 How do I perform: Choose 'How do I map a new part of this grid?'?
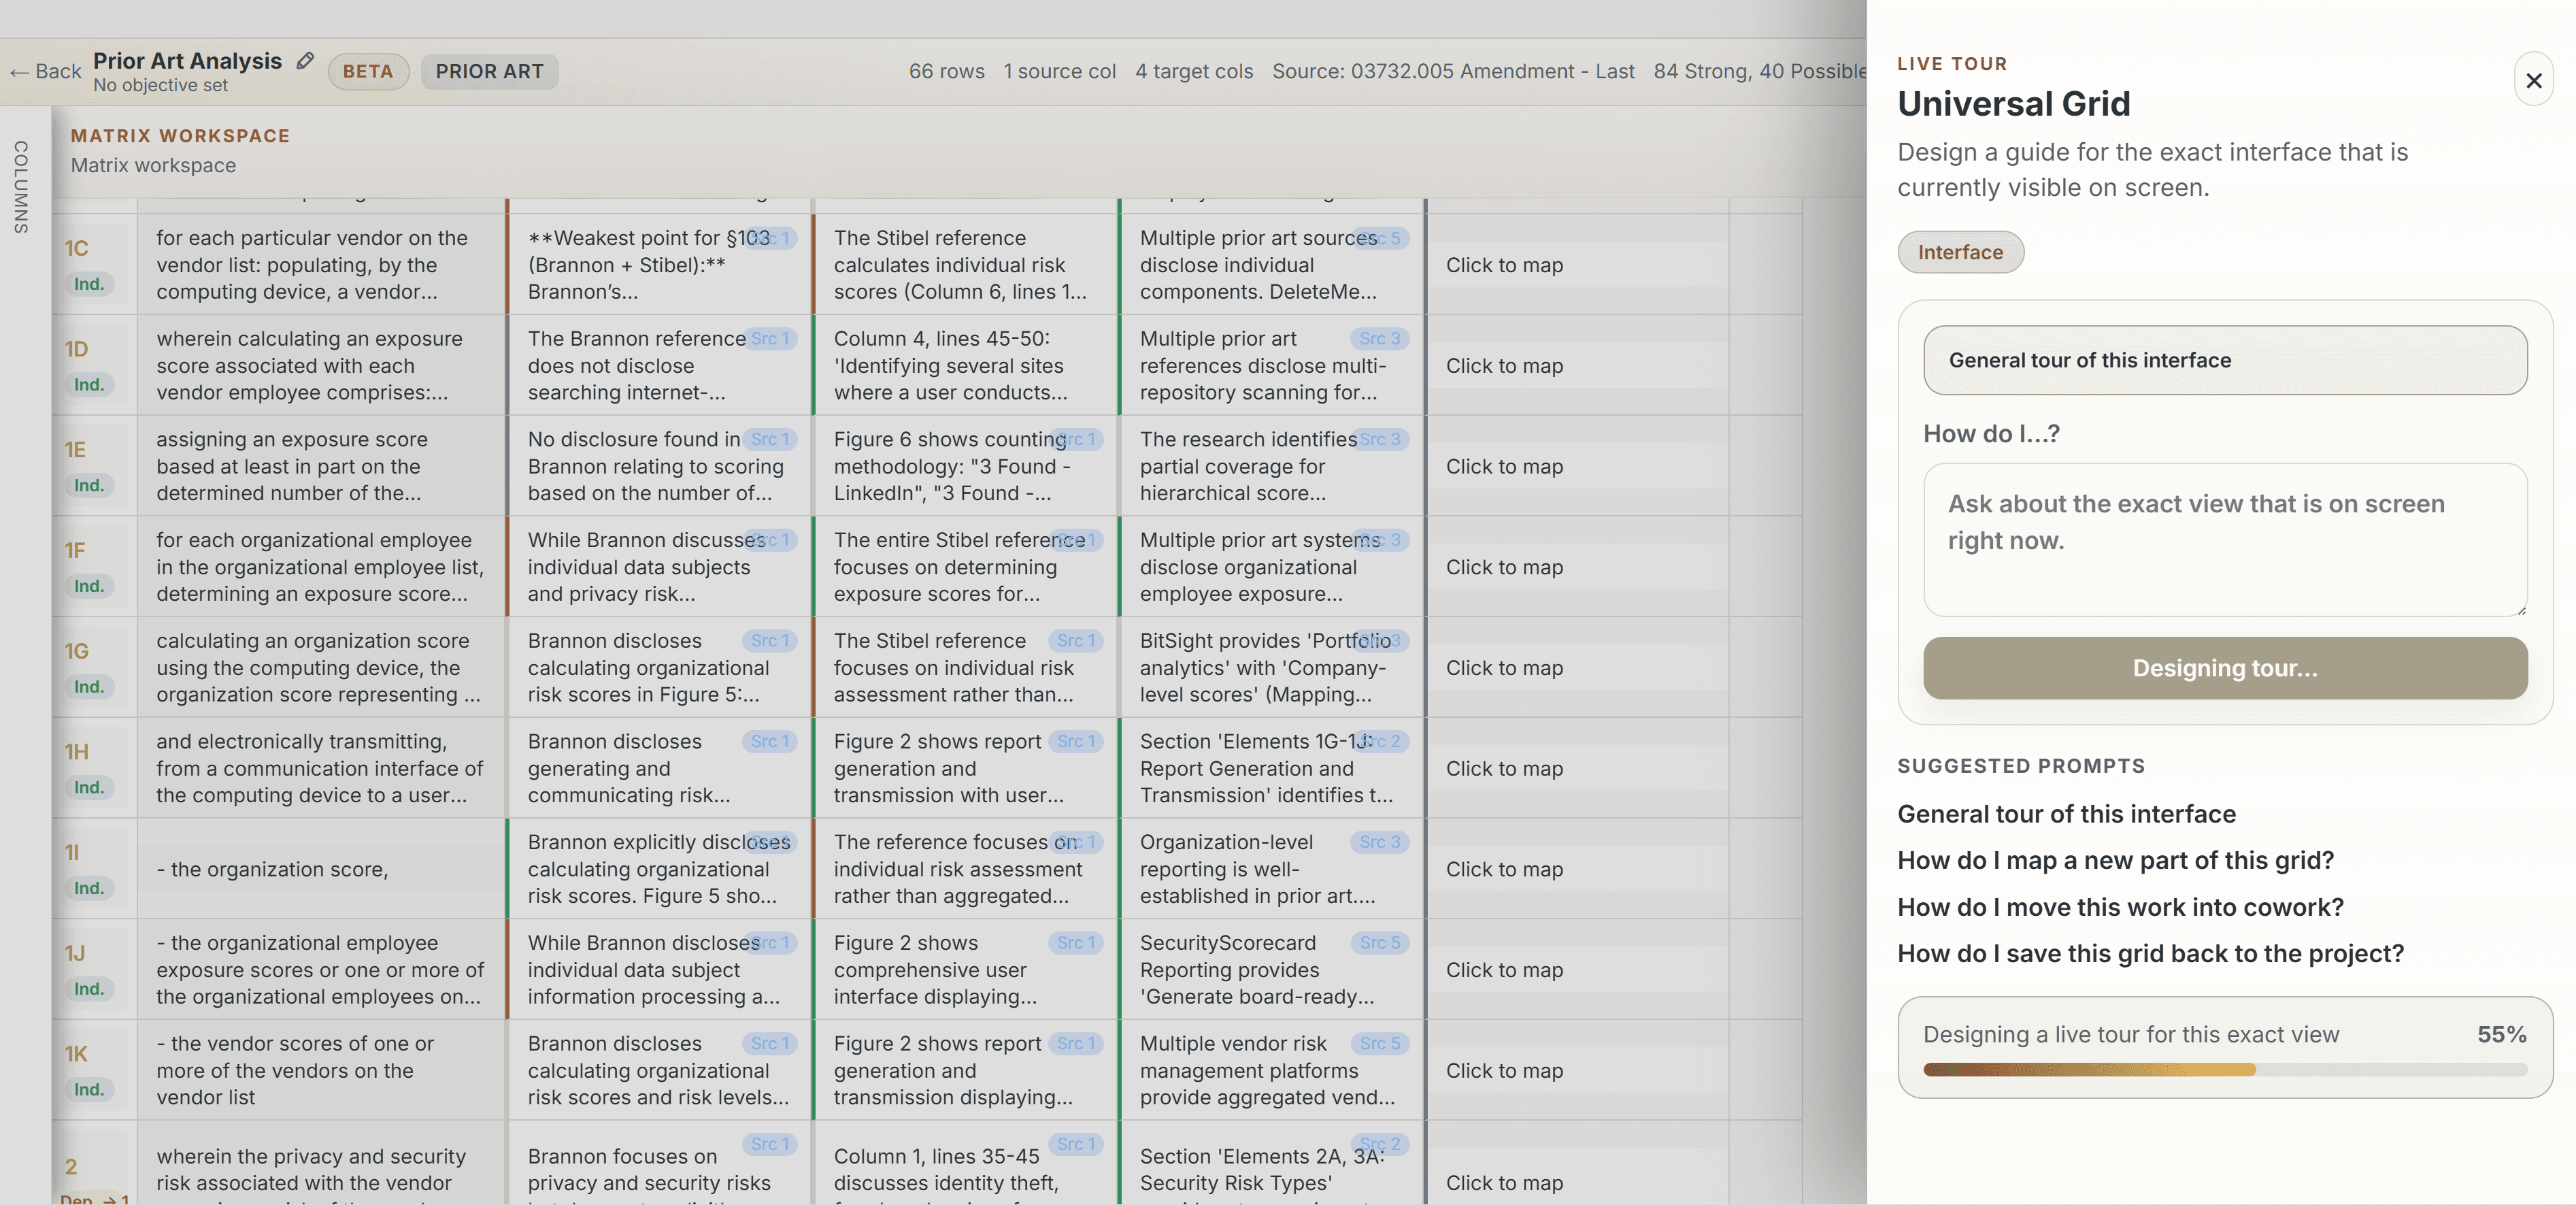(x=2115, y=860)
